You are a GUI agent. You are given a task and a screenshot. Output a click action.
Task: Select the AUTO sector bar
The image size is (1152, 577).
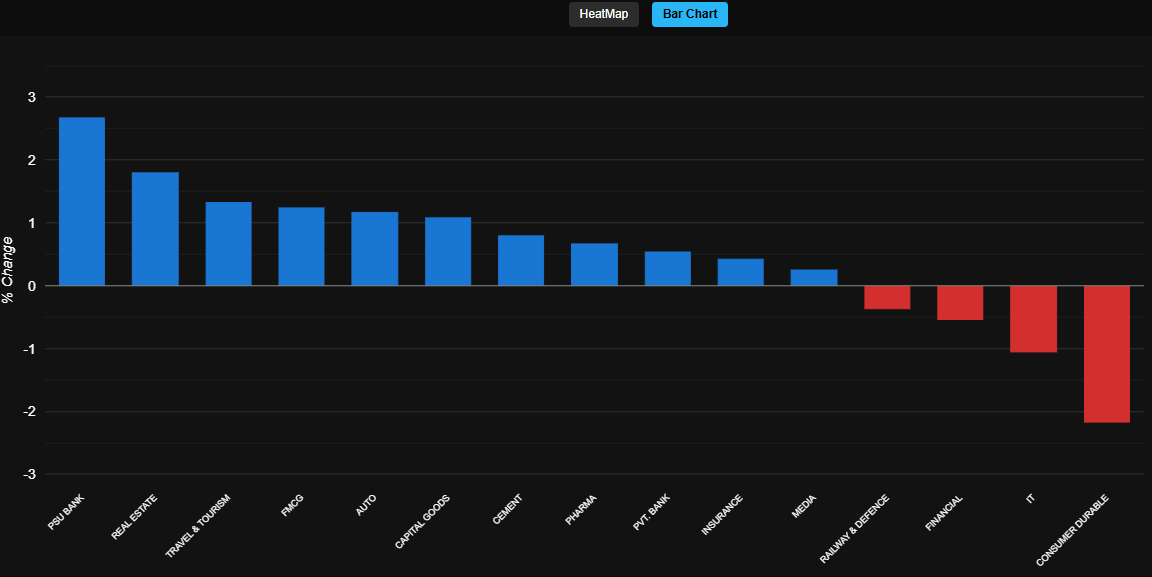pyautogui.click(x=374, y=249)
